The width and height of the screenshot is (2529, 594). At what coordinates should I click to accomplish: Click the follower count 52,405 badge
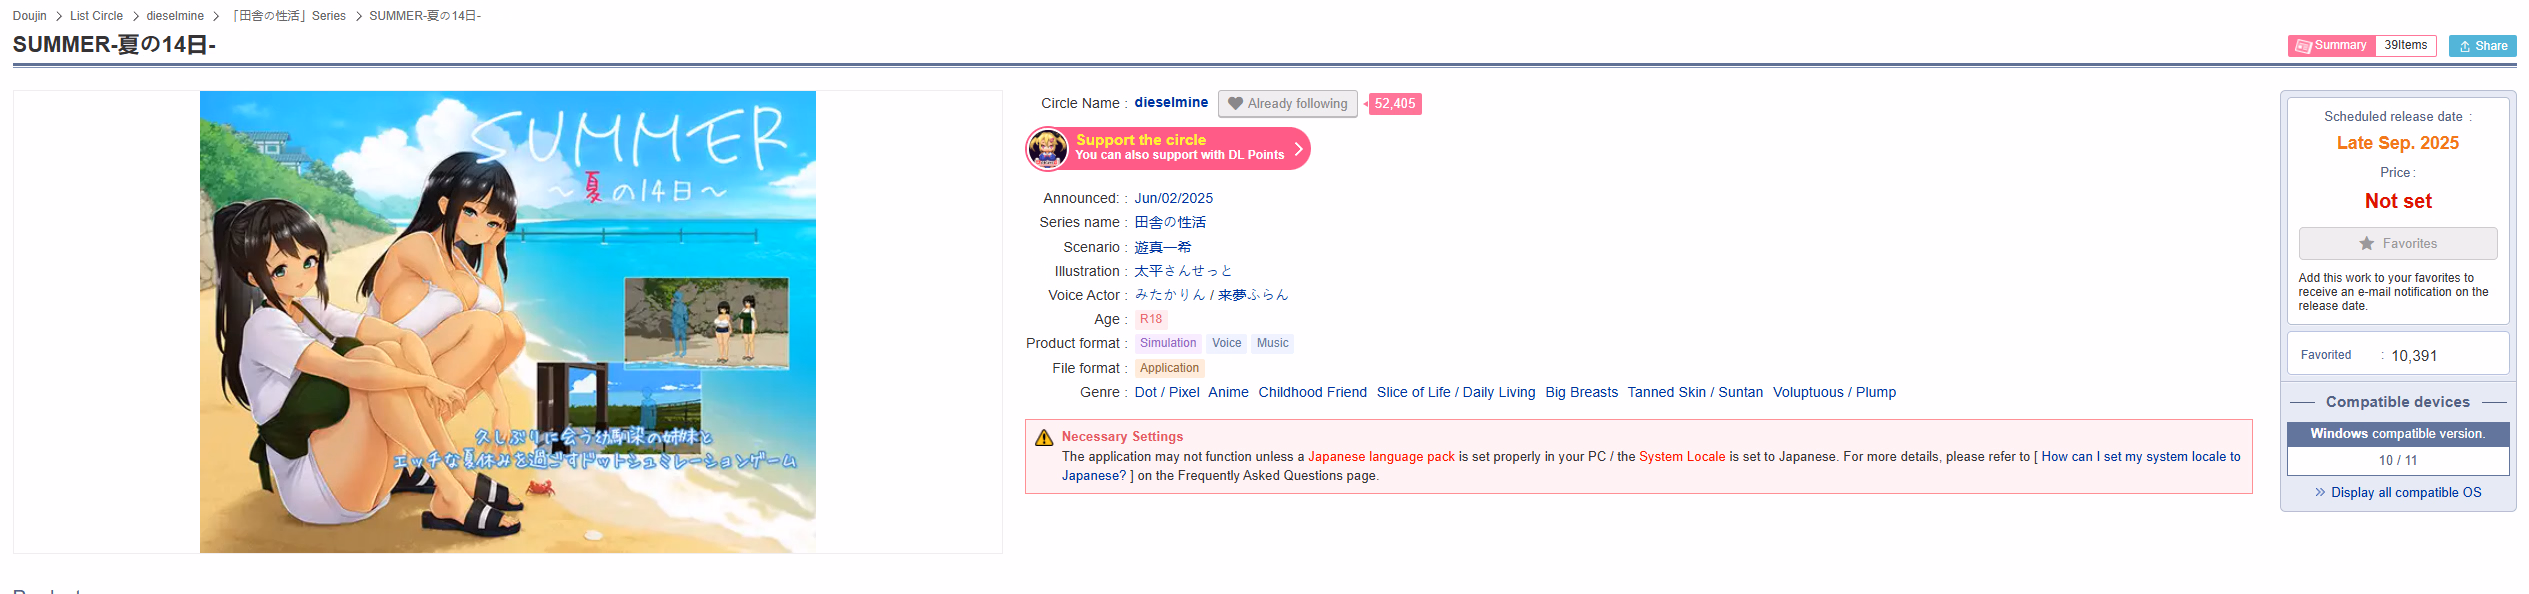tap(1394, 104)
